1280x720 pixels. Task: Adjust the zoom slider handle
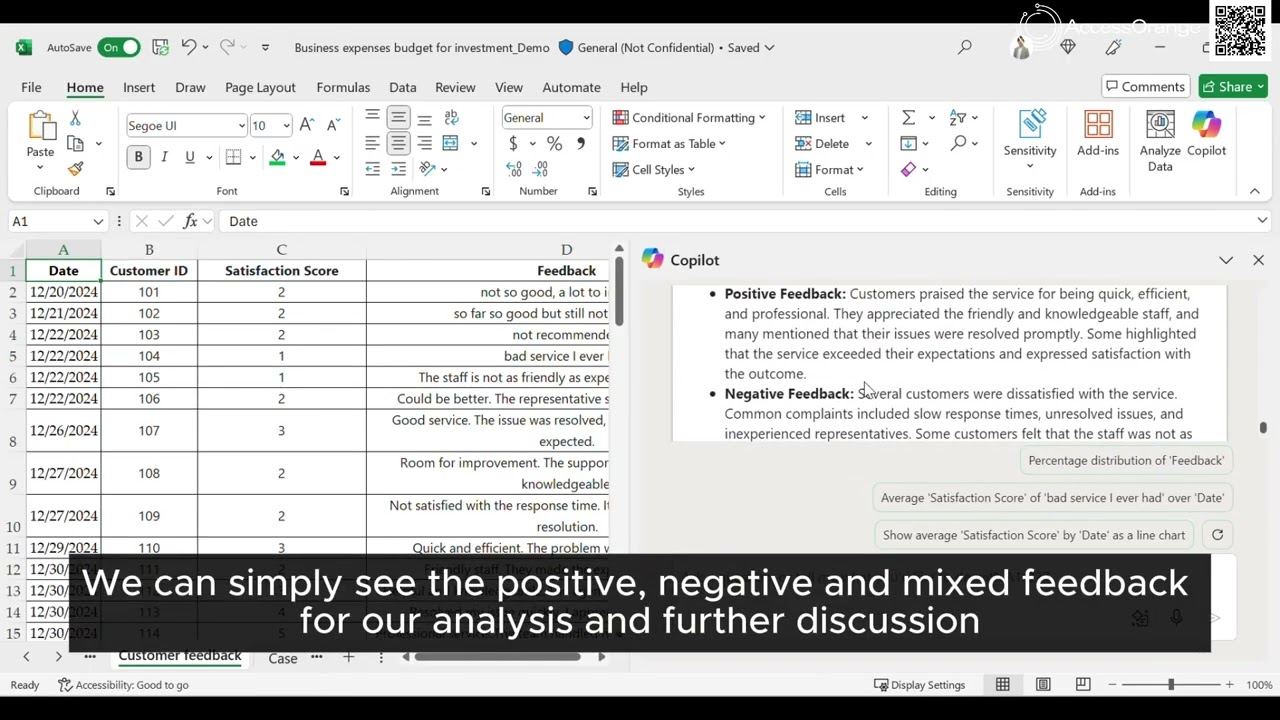[x=1170, y=685]
